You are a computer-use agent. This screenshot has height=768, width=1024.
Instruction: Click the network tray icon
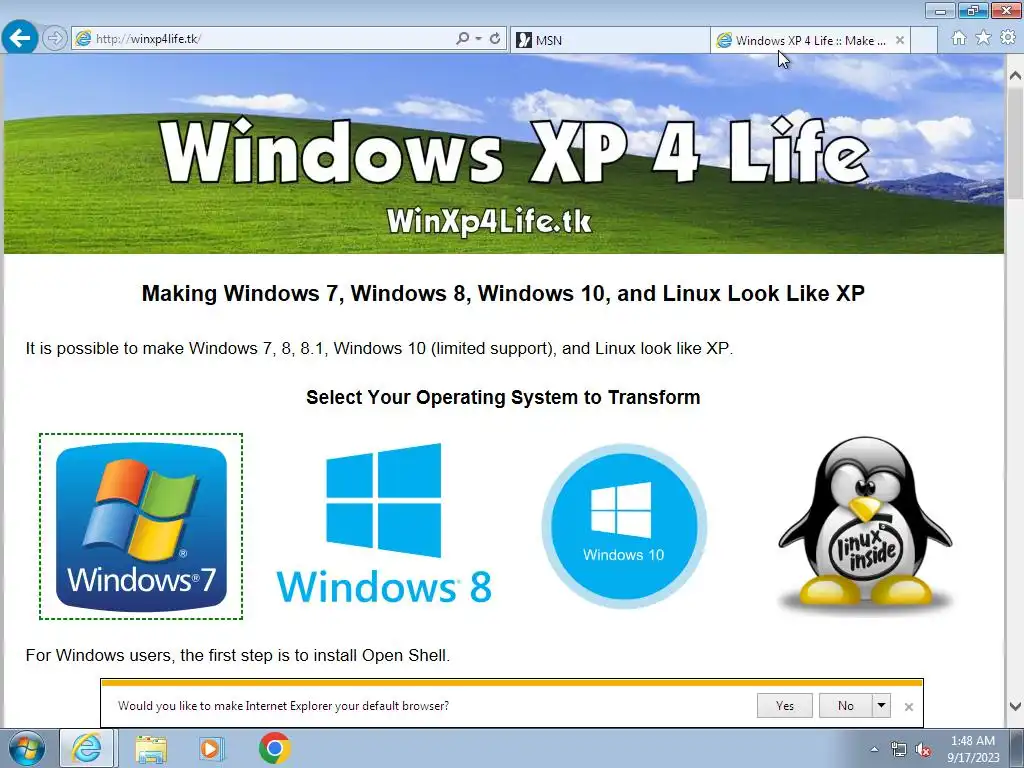pos(899,749)
